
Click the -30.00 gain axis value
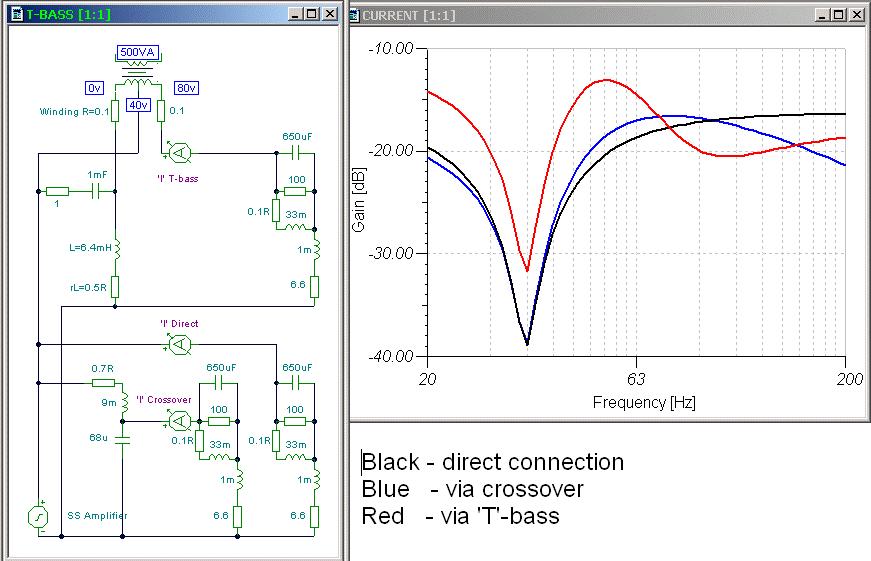click(392, 254)
